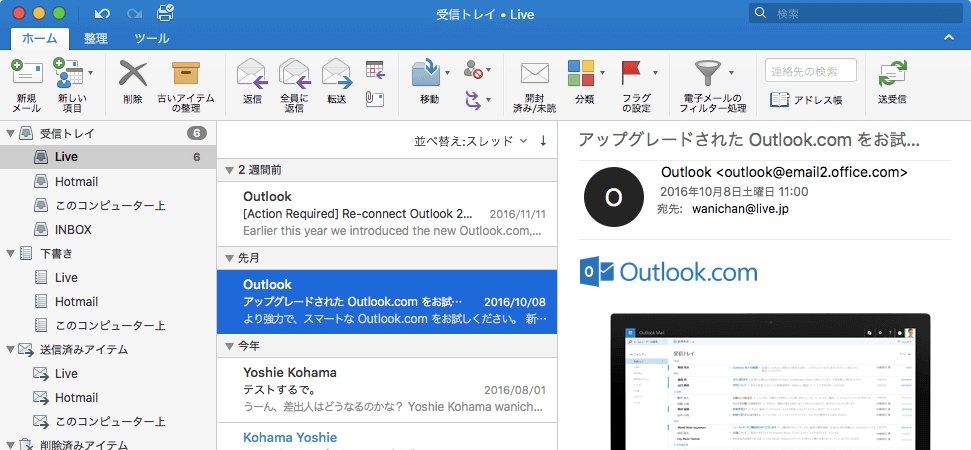The height and width of the screenshot is (450, 971).
Task: Select Live under 下書き
Action: [108, 277]
